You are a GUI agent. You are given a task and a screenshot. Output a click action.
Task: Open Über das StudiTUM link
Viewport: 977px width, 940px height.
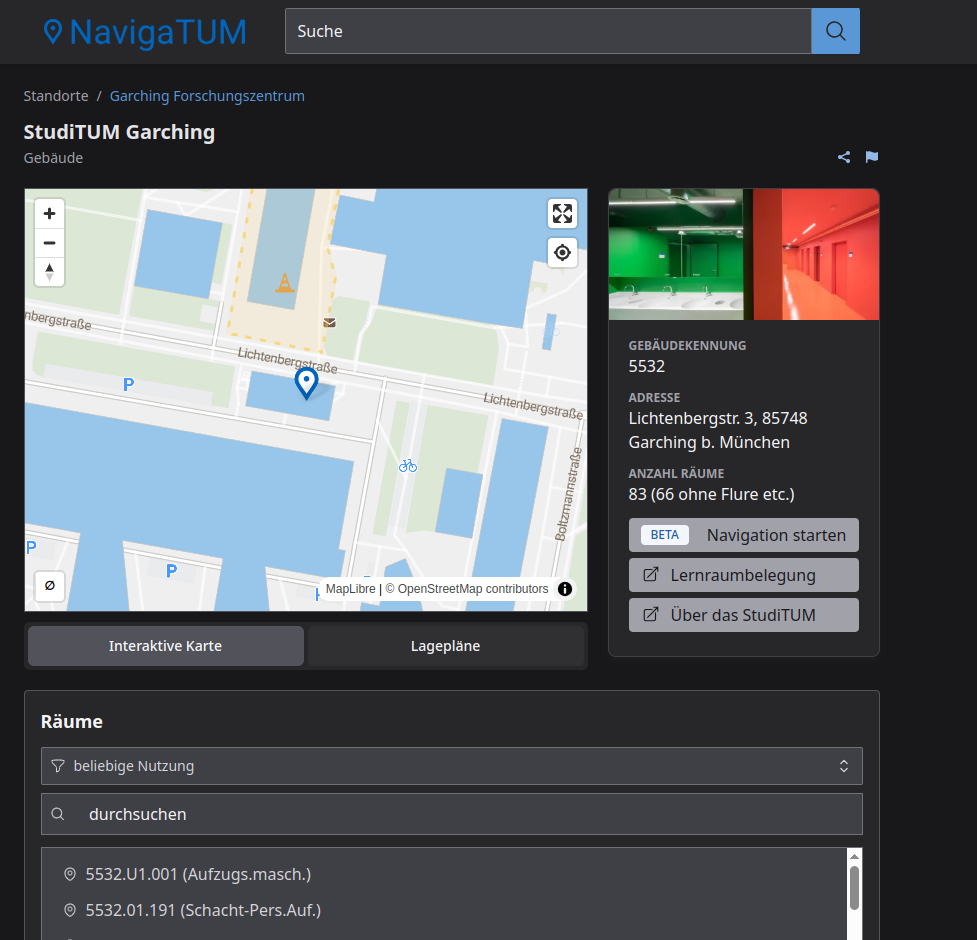pyautogui.click(x=743, y=615)
